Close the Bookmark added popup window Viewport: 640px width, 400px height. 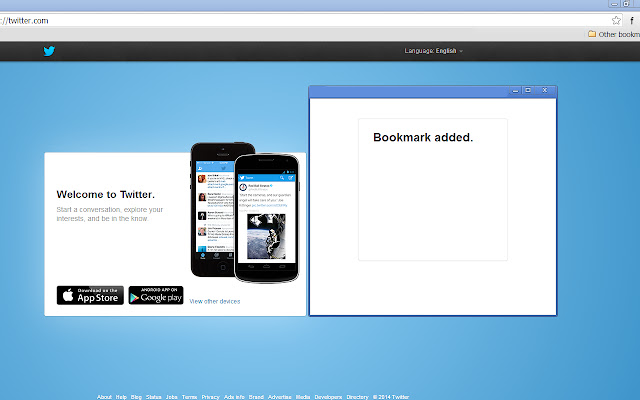544,90
